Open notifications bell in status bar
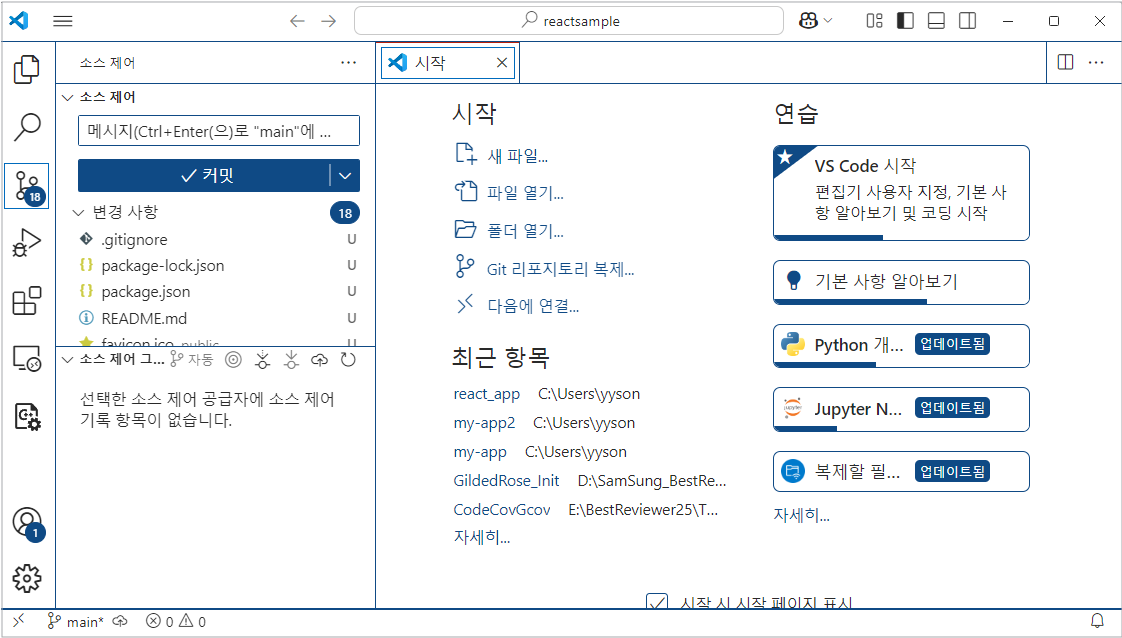The width and height of the screenshot is (1122, 638). point(1097,621)
